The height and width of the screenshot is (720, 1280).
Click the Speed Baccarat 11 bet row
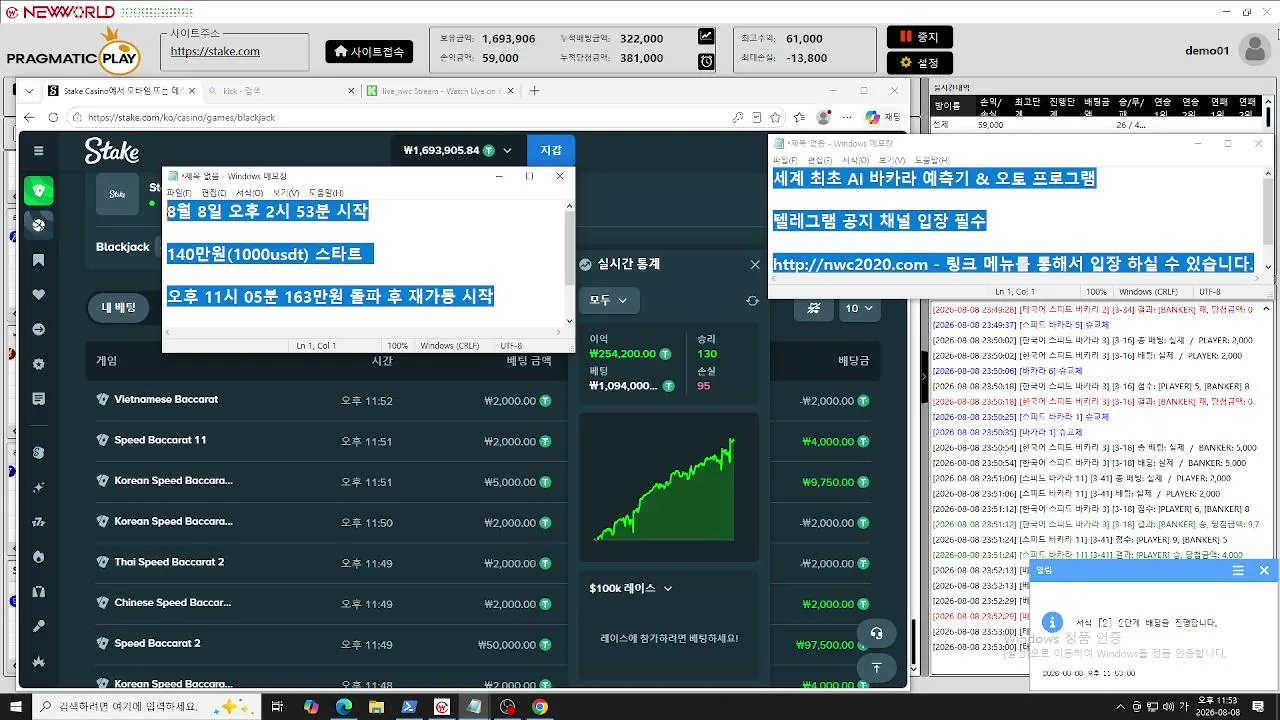point(482,441)
